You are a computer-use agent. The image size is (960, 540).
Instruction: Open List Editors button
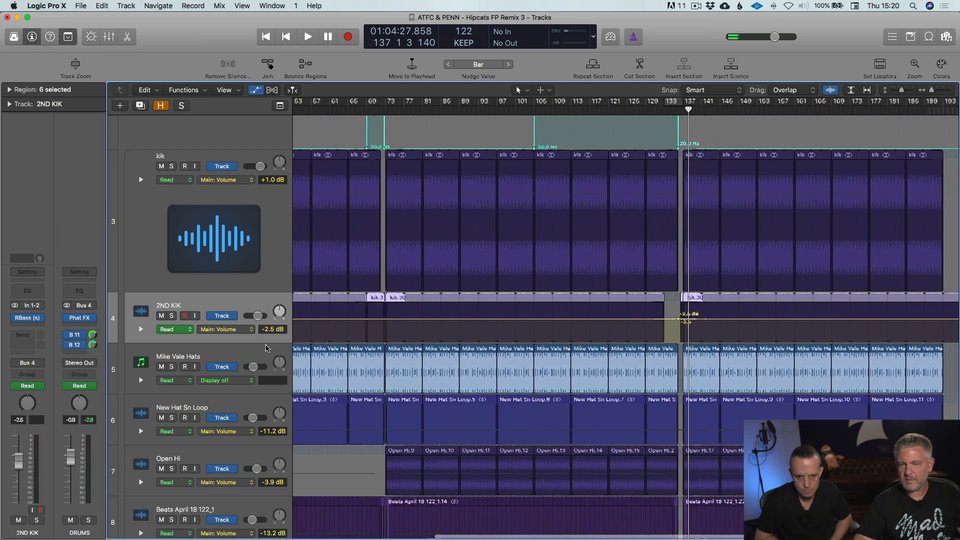click(x=892, y=37)
